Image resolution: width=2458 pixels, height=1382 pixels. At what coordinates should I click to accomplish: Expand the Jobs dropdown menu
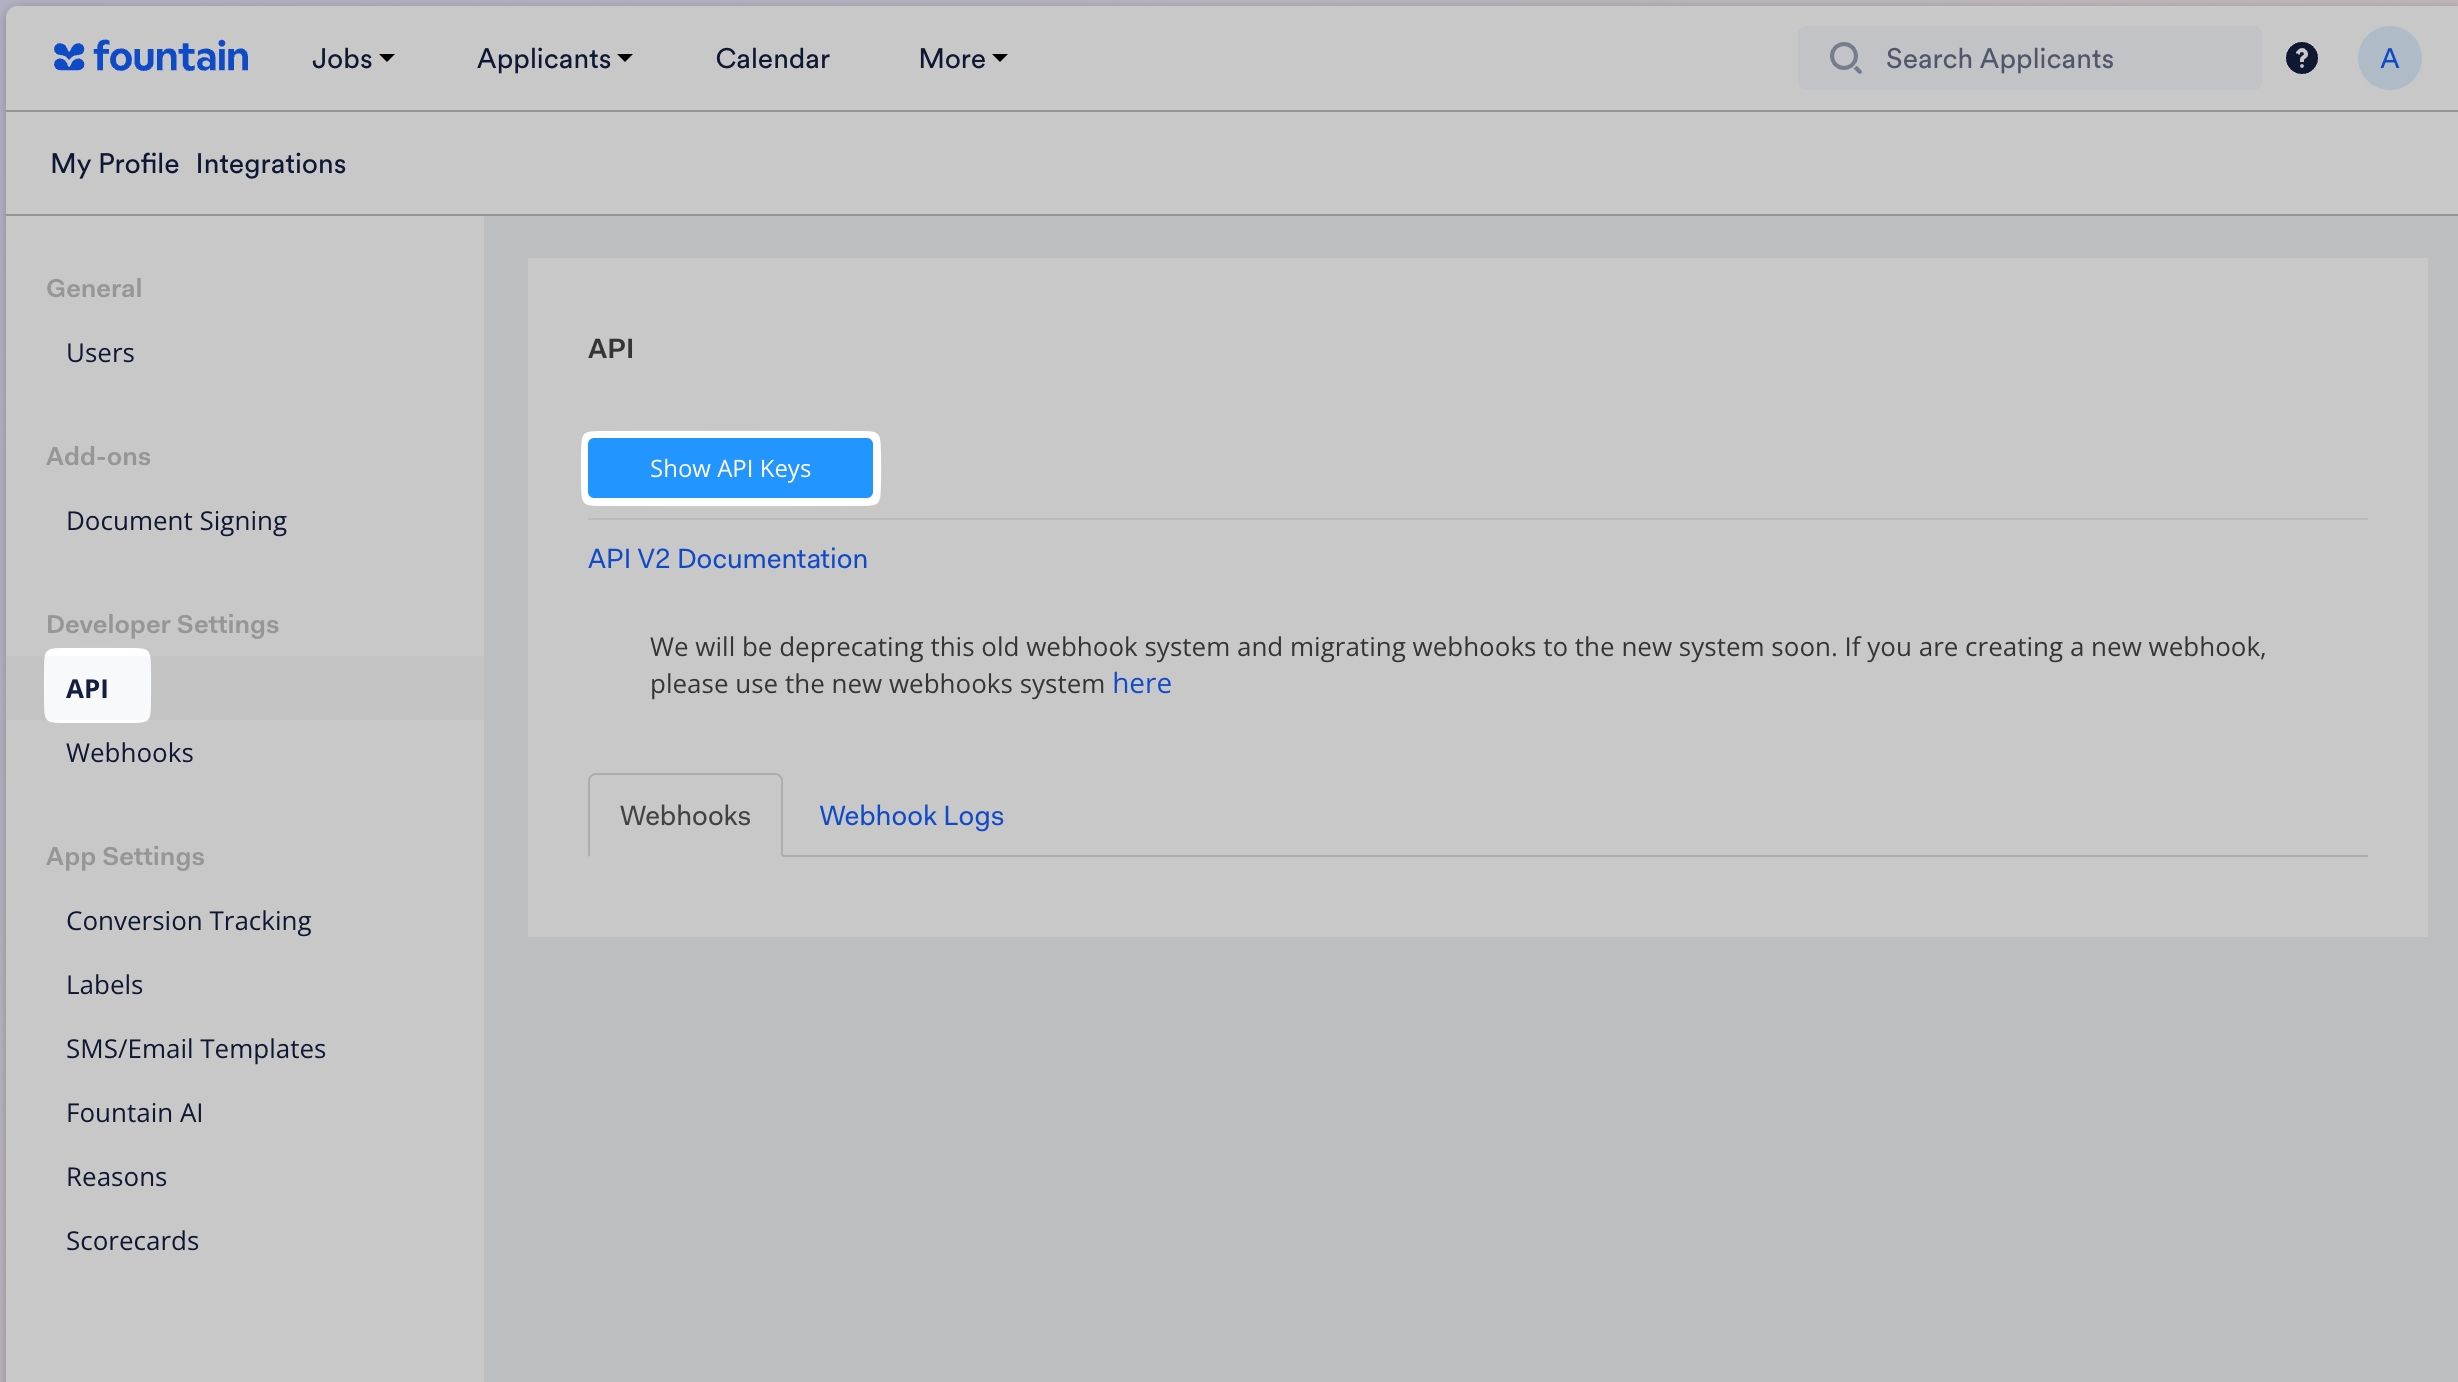coord(353,59)
